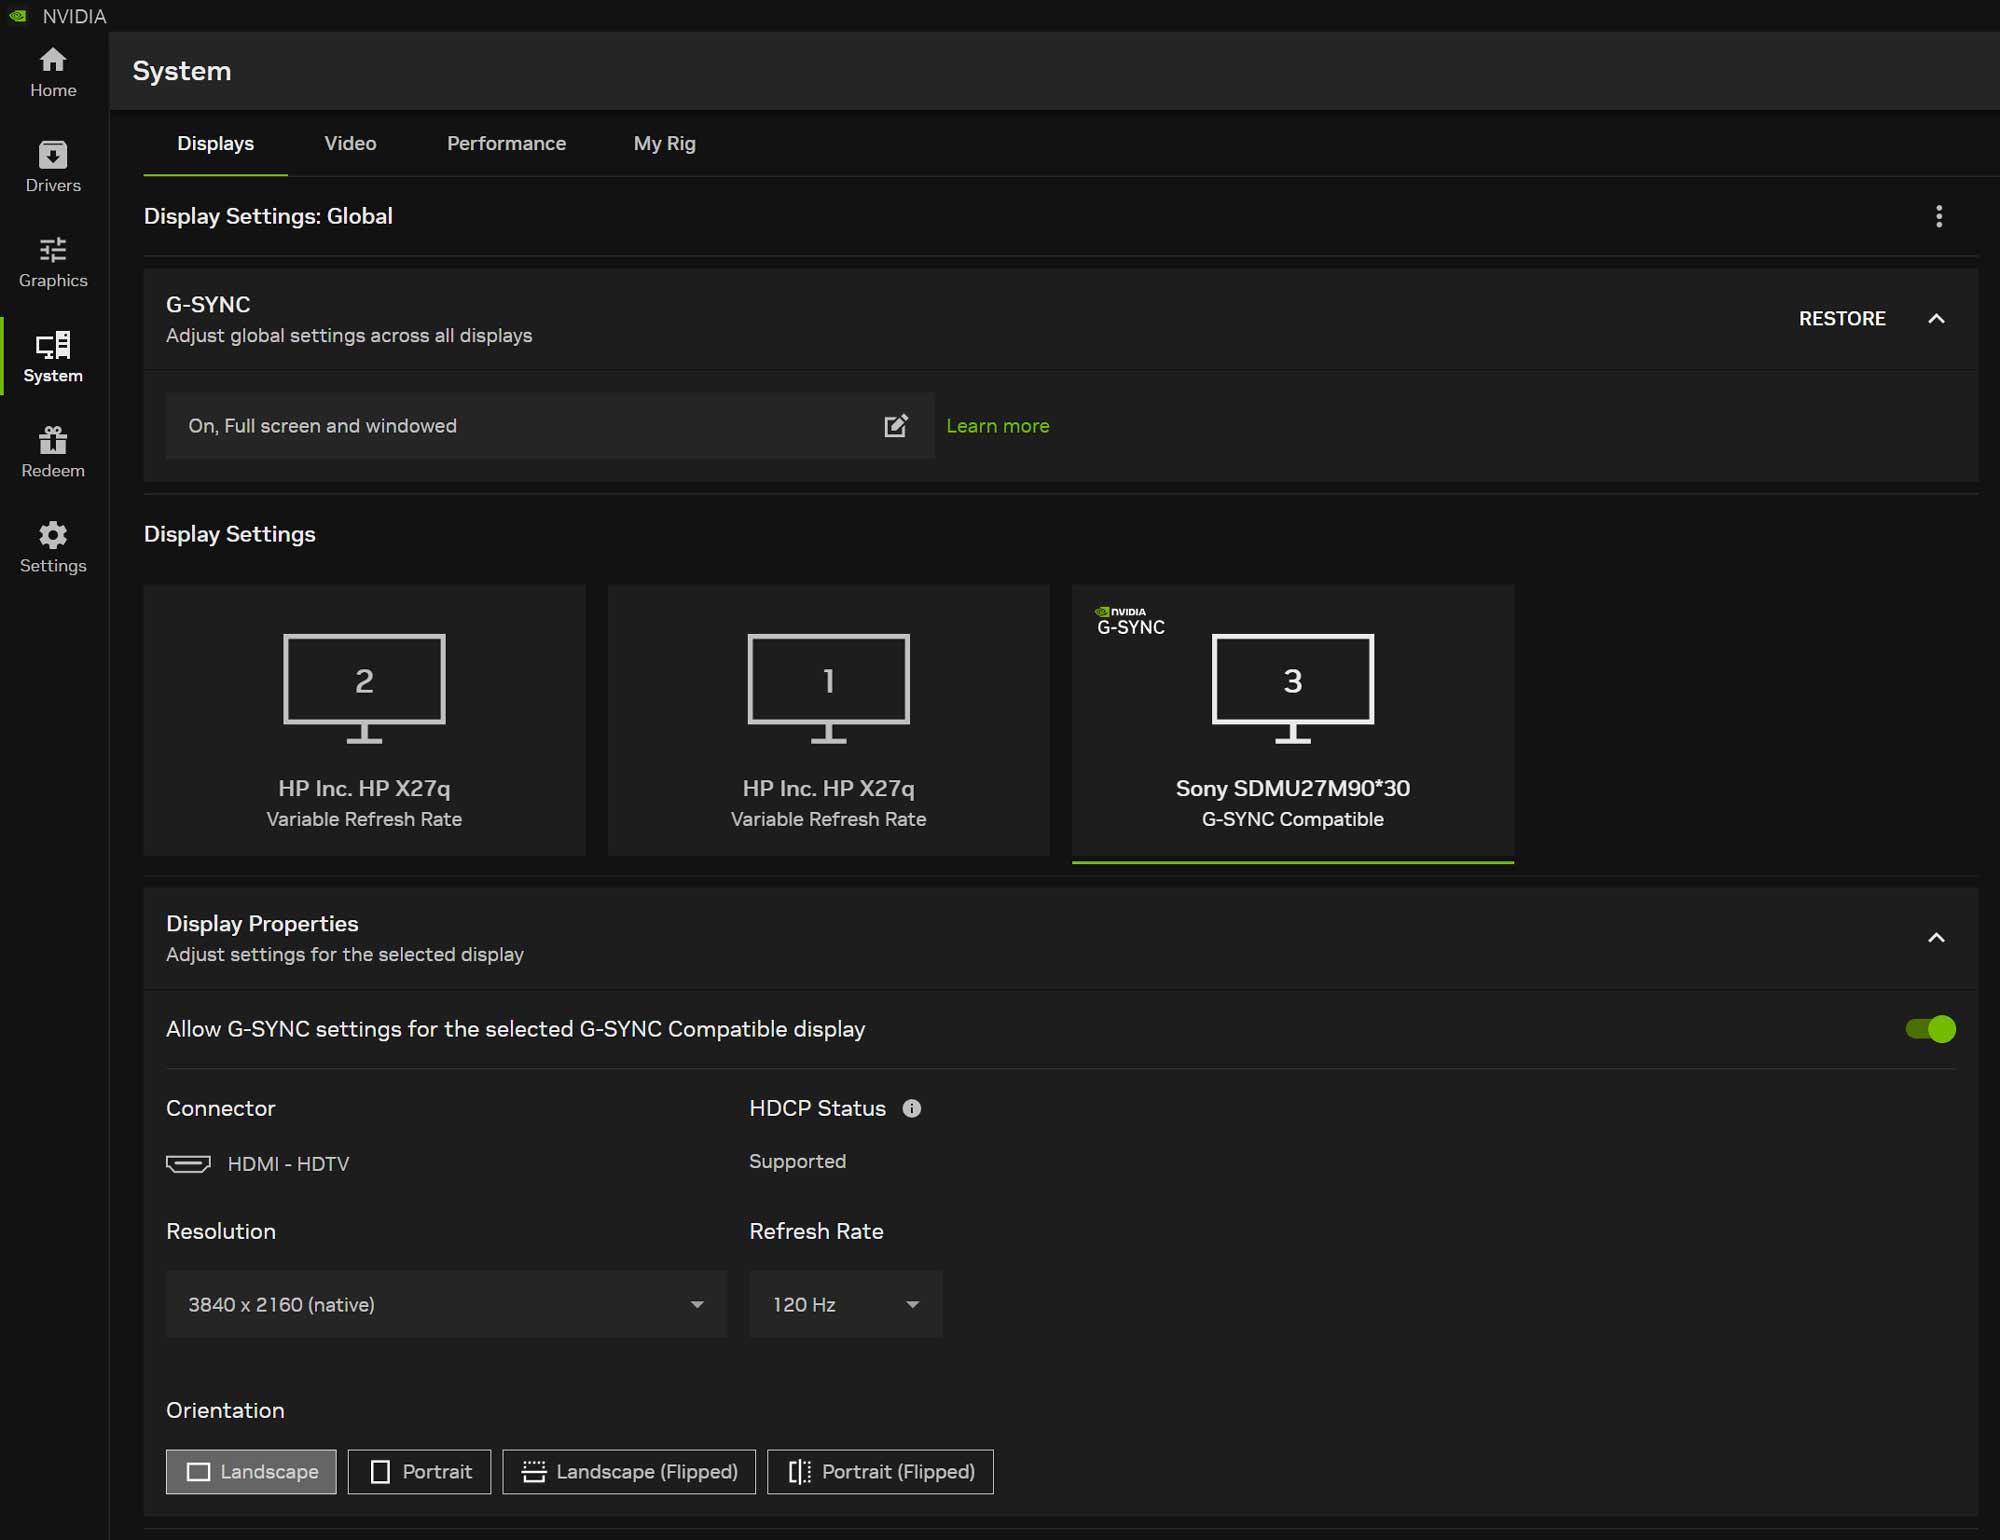The height and width of the screenshot is (1540, 2000).
Task: Open the Drivers section
Action: (x=53, y=167)
